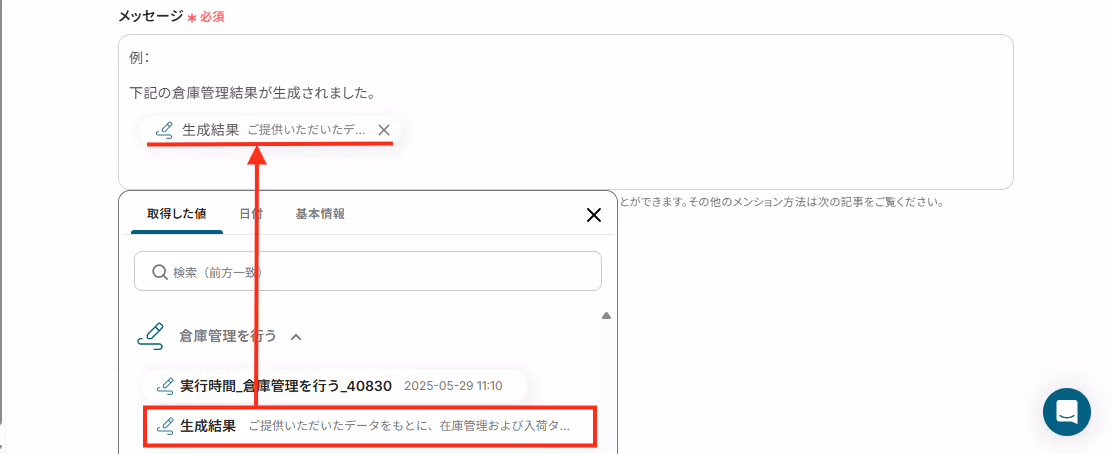The height and width of the screenshot is (454, 1112).
Task: Select the 実行時間_倉庫管理を行う_40830 value
Action: click(334, 386)
